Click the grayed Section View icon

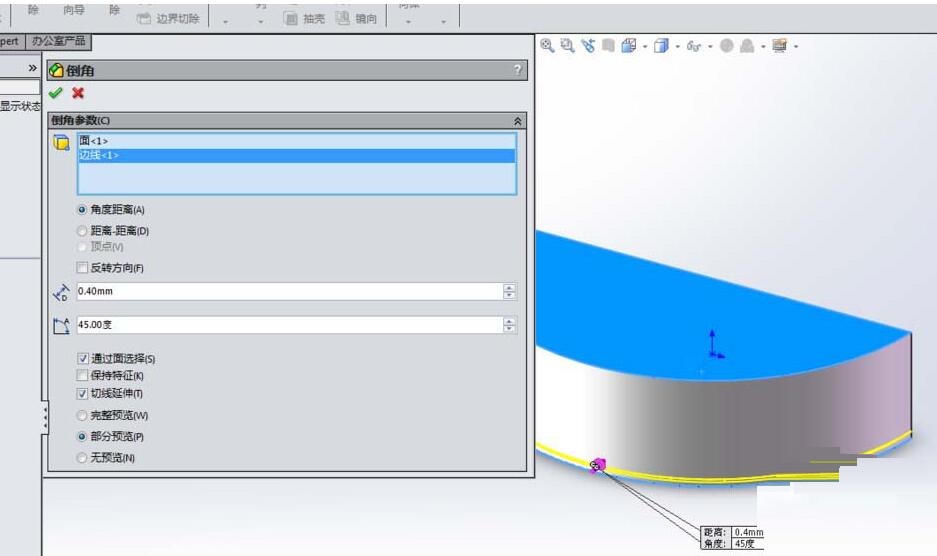point(608,45)
